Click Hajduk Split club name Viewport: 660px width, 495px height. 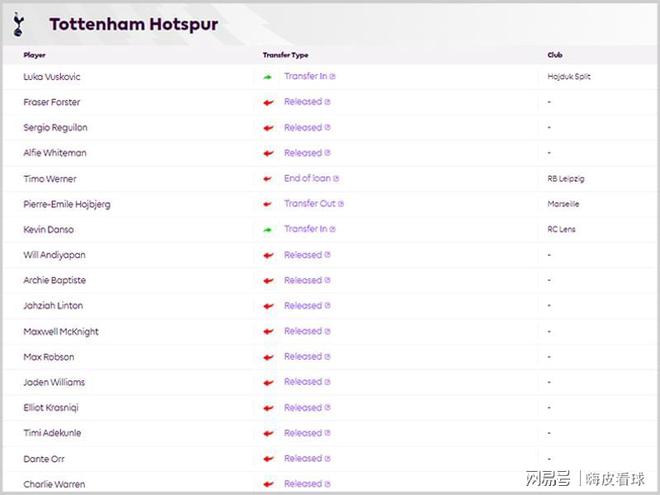click(x=569, y=77)
